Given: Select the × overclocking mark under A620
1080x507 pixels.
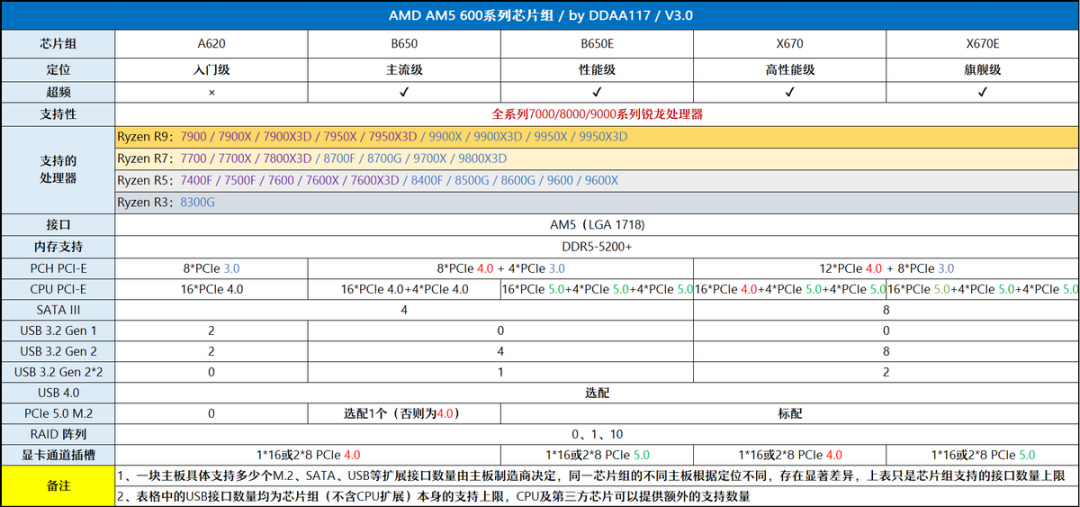Looking at the screenshot, I should pyautogui.click(x=211, y=92).
